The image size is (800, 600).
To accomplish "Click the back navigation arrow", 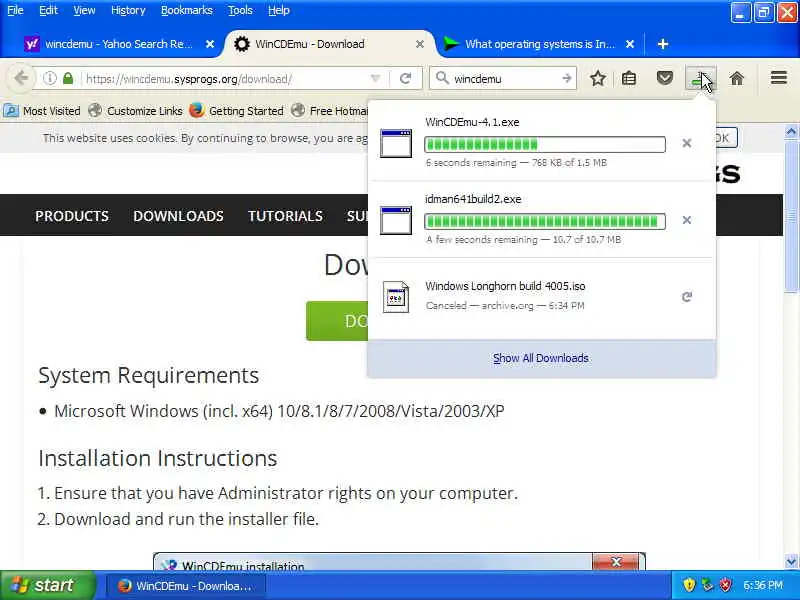I will (x=20, y=79).
